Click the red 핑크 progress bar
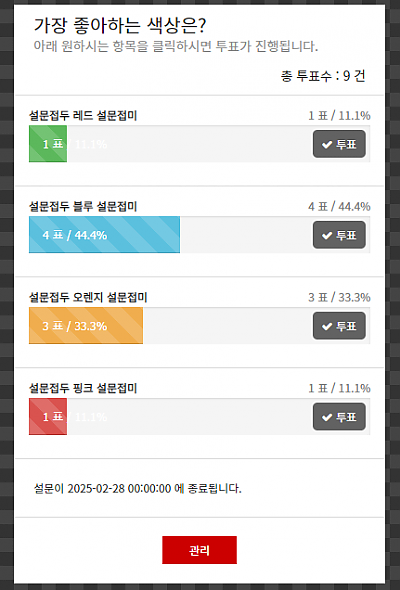The height and width of the screenshot is (590, 400). [48, 417]
